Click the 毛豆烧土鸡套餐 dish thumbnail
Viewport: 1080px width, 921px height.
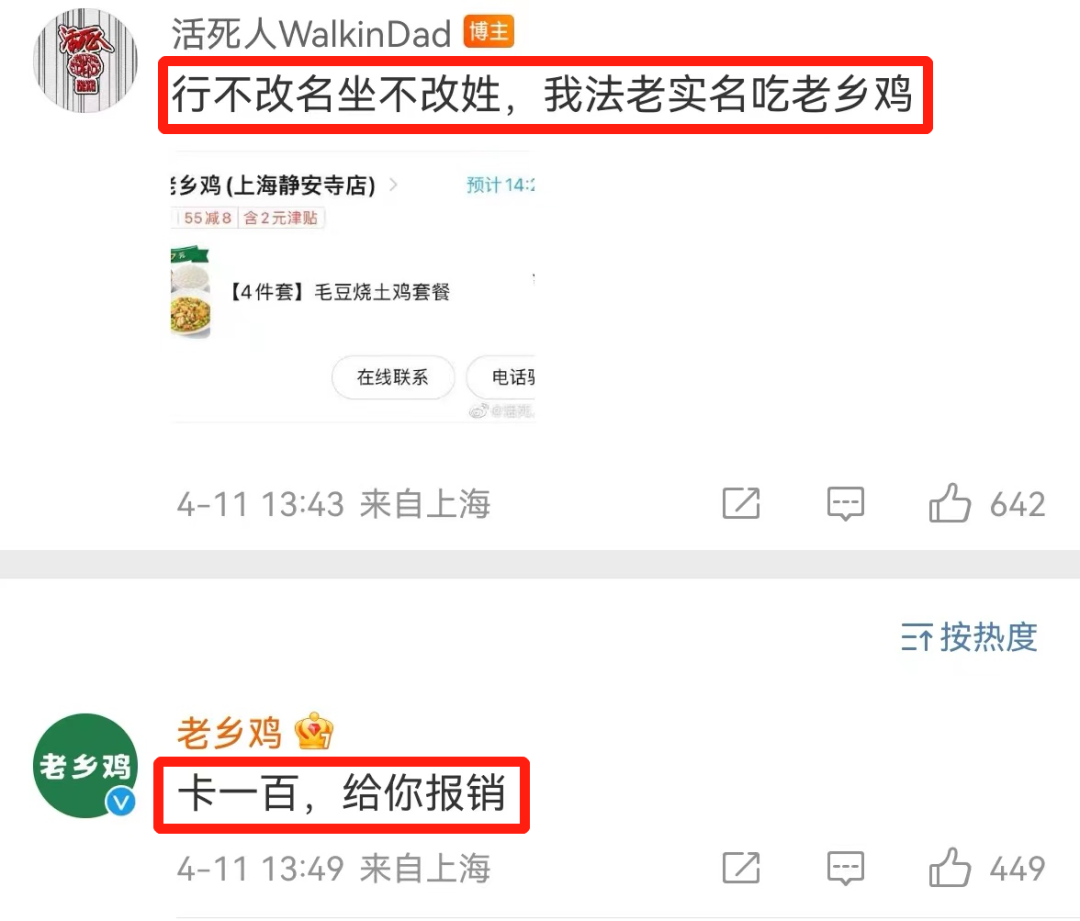tap(190, 292)
